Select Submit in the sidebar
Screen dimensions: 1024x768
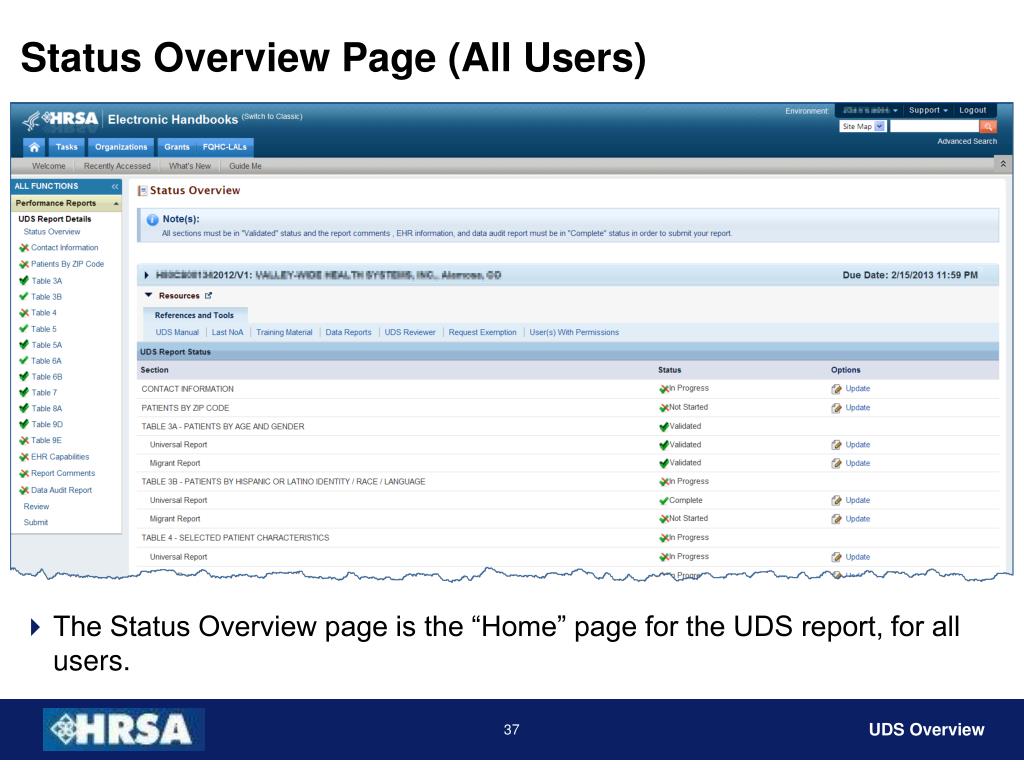coord(35,522)
